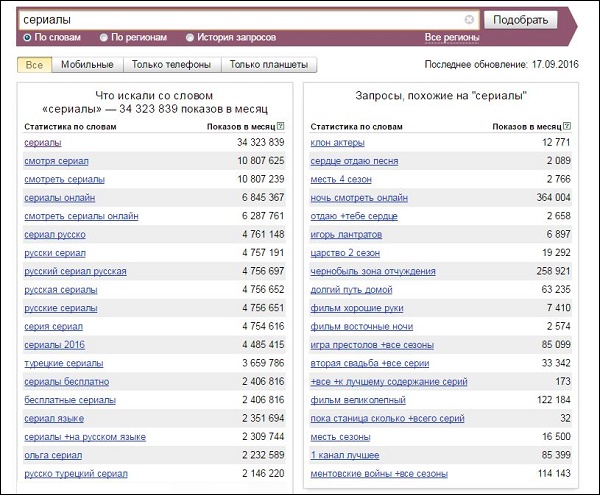Click the 'Последнее обновление: 17.09.2016' text
The width and height of the screenshot is (600, 495).
point(502,64)
